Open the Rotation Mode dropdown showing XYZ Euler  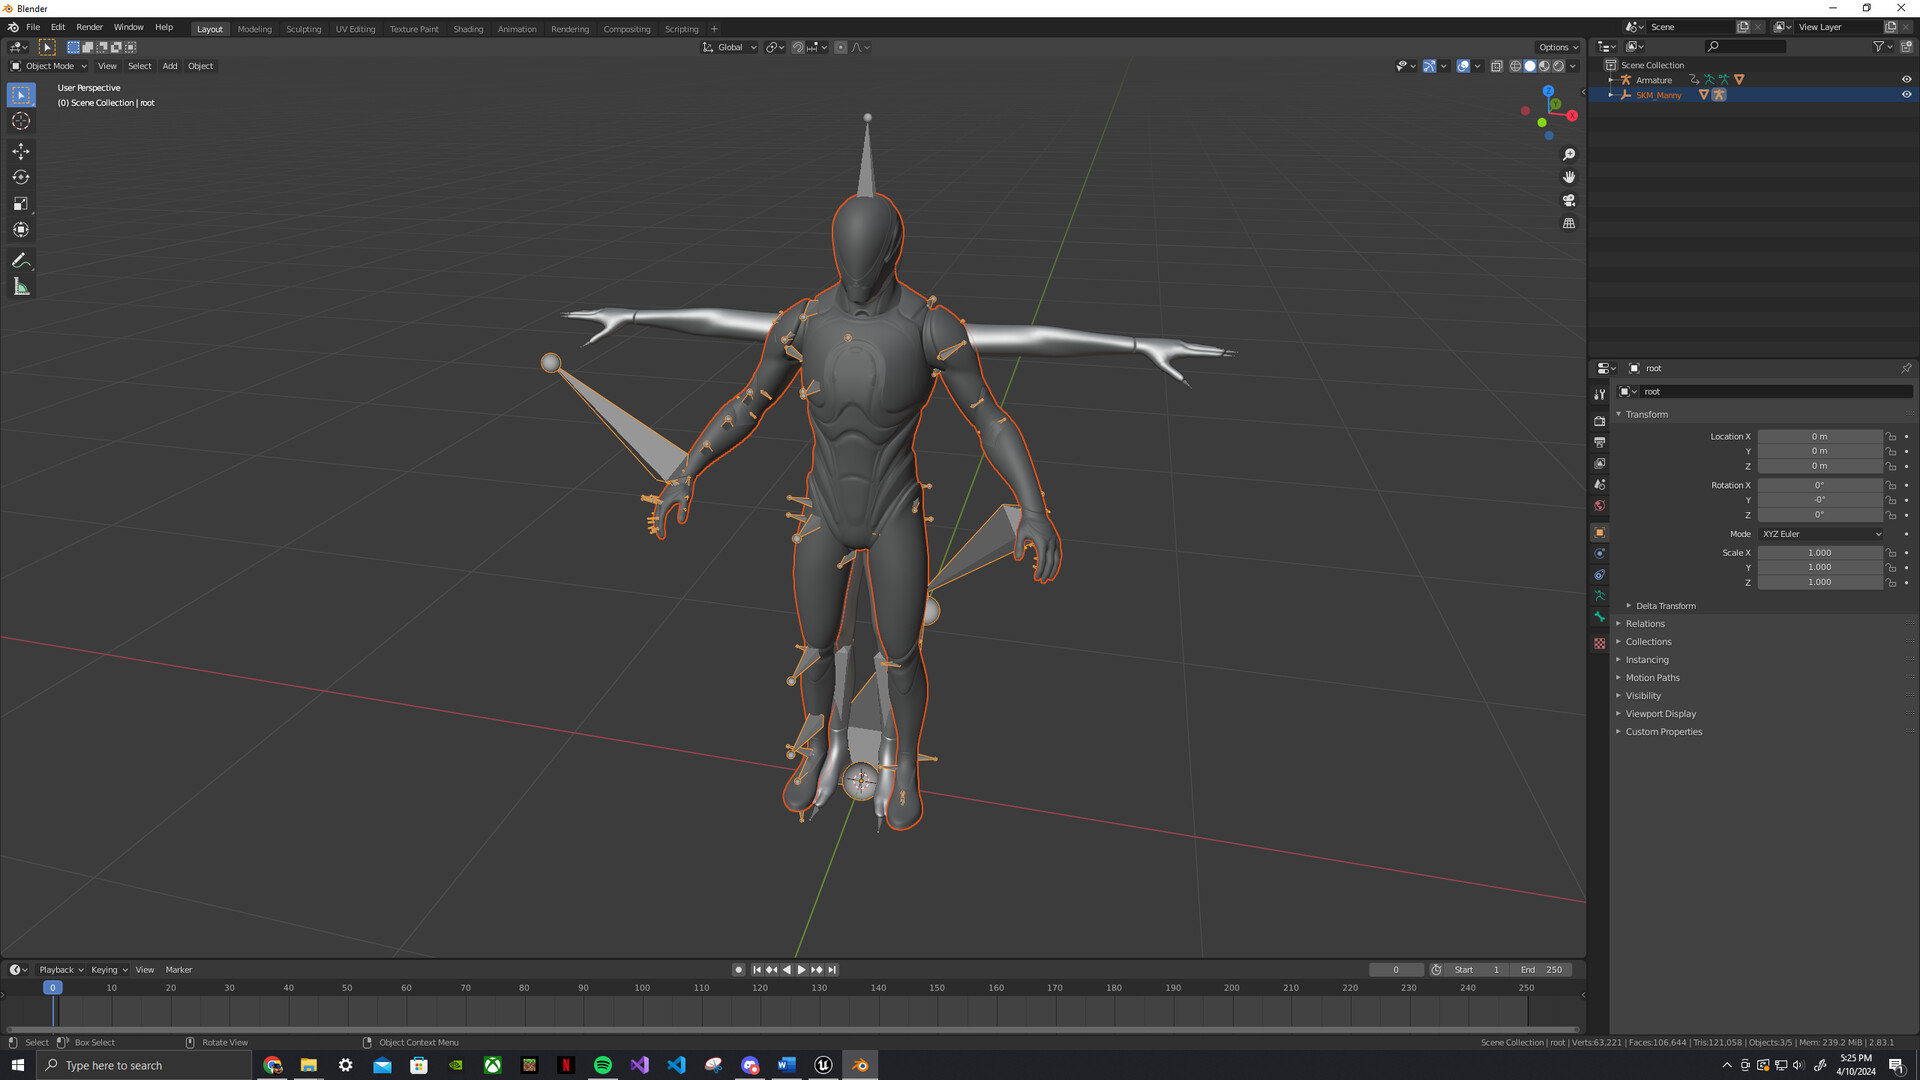[x=1820, y=534]
